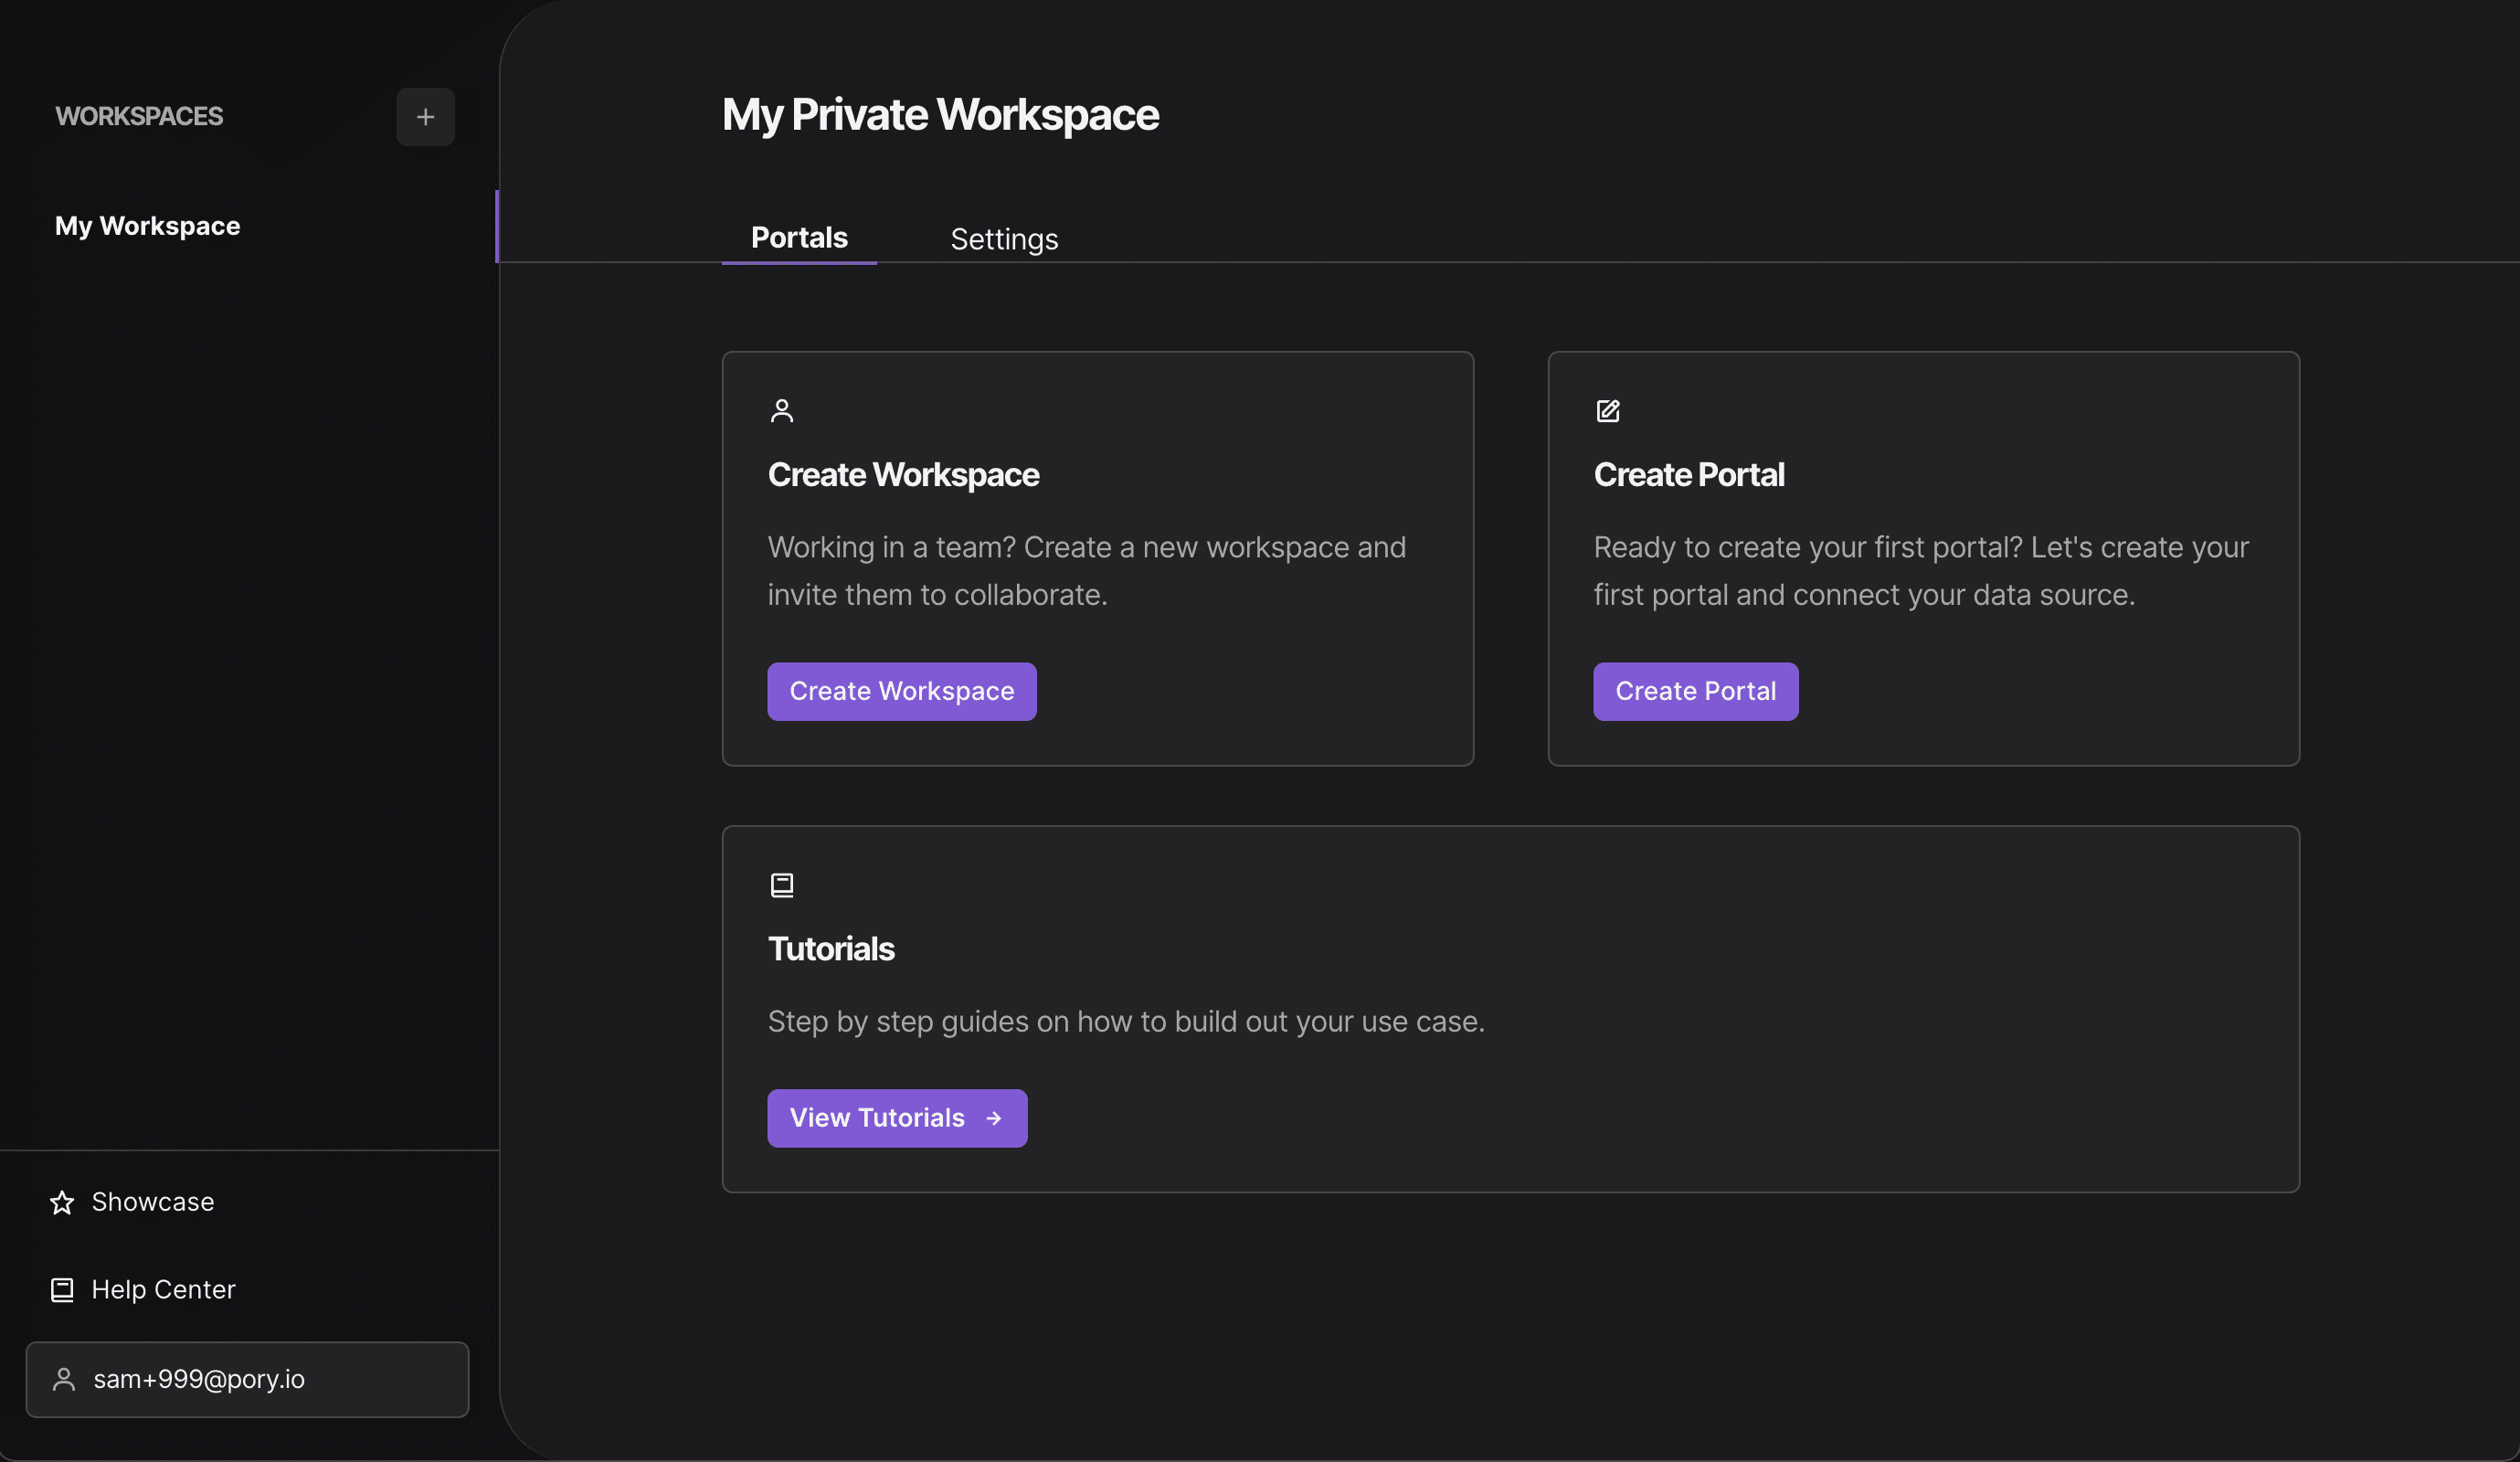Click the book icon above Tutorials heading
Viewport: 2520px width, 1462px height.
(x=782, y=885)
